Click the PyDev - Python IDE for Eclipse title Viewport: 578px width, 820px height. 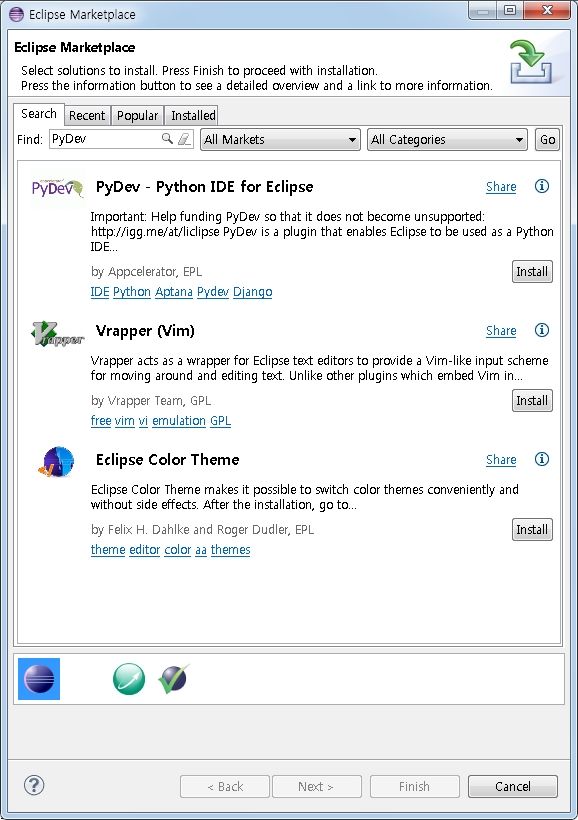[205, 187]
